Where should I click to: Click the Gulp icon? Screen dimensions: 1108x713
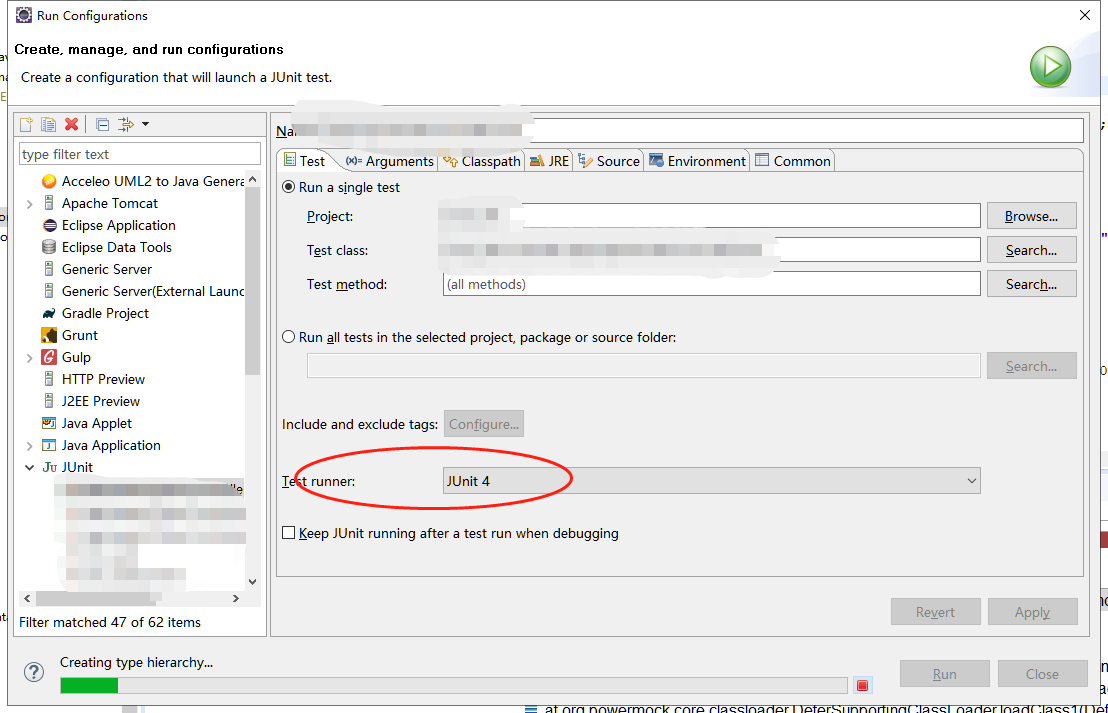[49, 357]
